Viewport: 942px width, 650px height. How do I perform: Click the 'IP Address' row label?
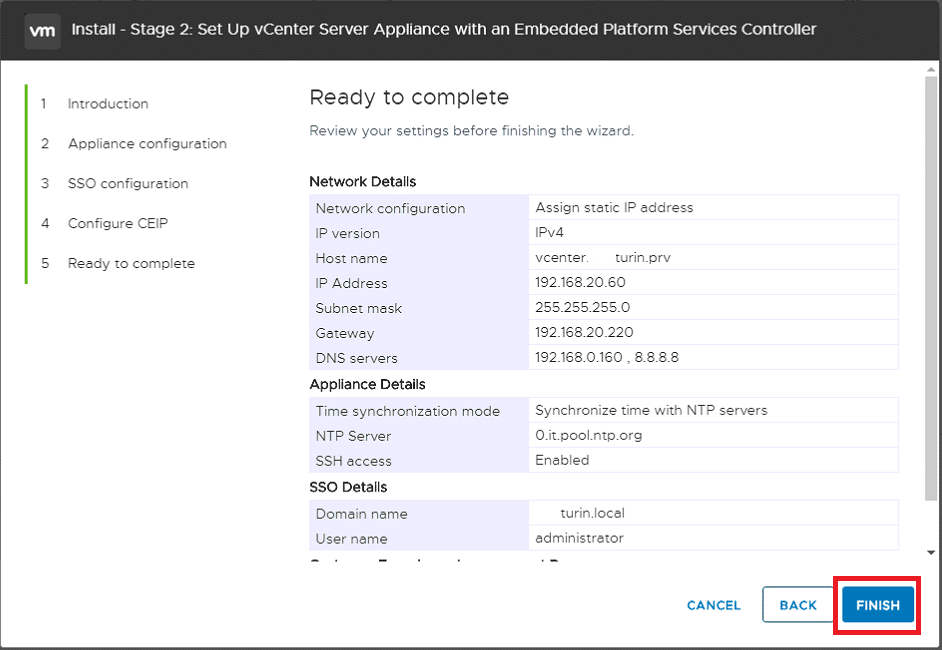(x=351, y=283)
